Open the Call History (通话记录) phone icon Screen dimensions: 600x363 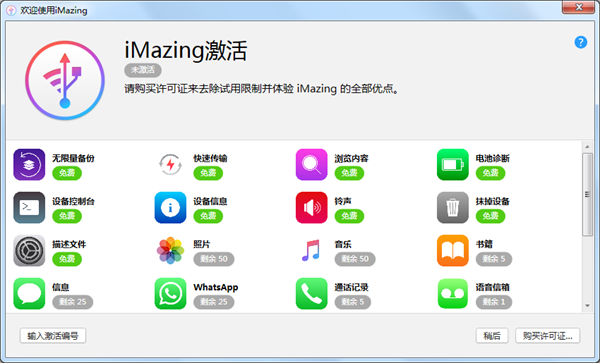[x=311, y=294]
